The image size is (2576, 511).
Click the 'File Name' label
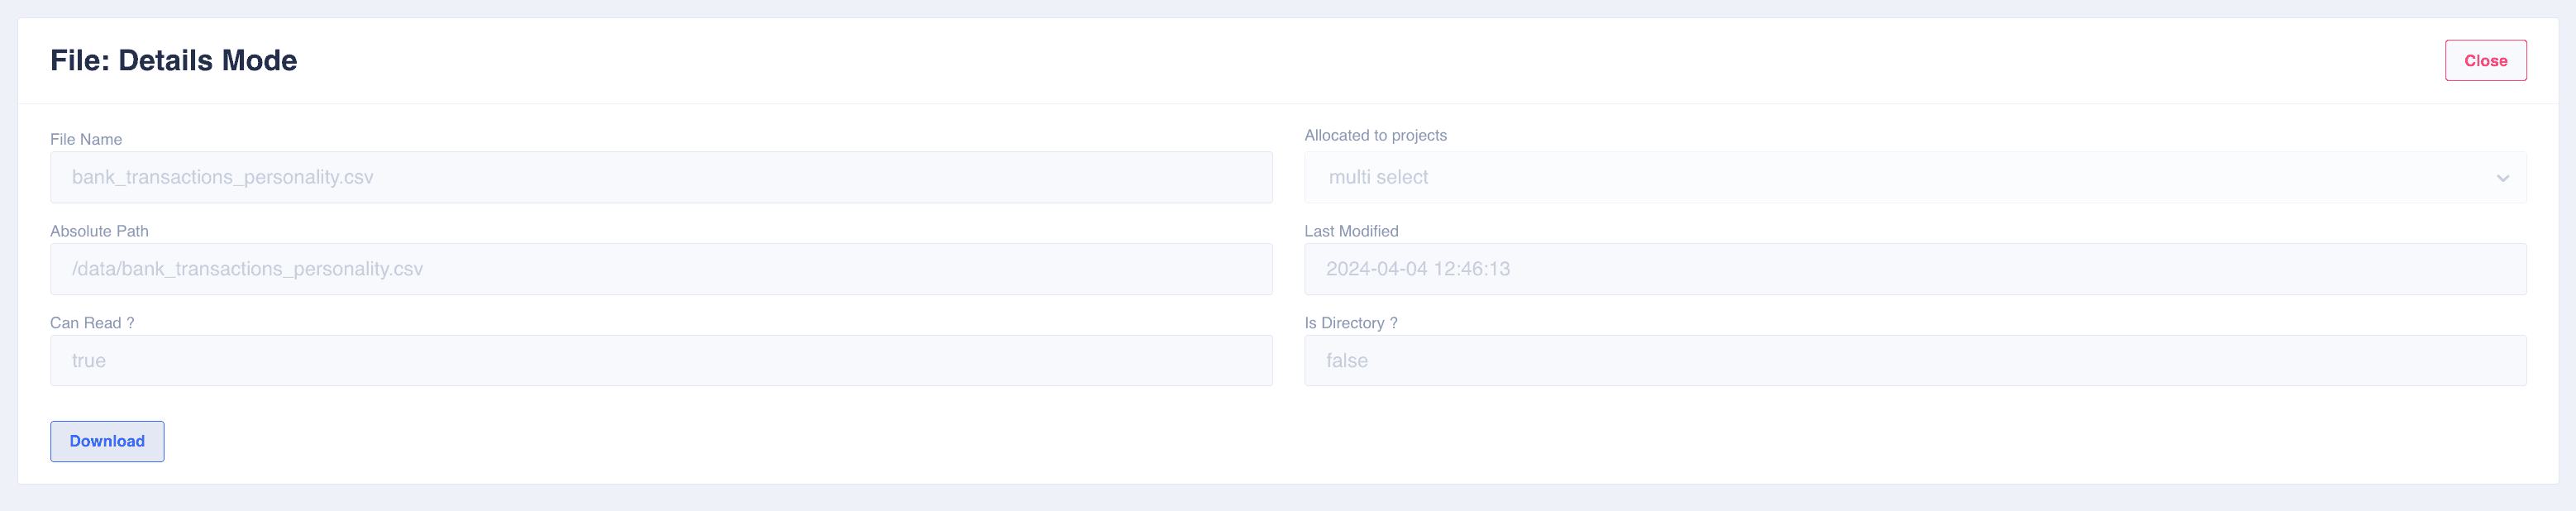pos(86,139)
